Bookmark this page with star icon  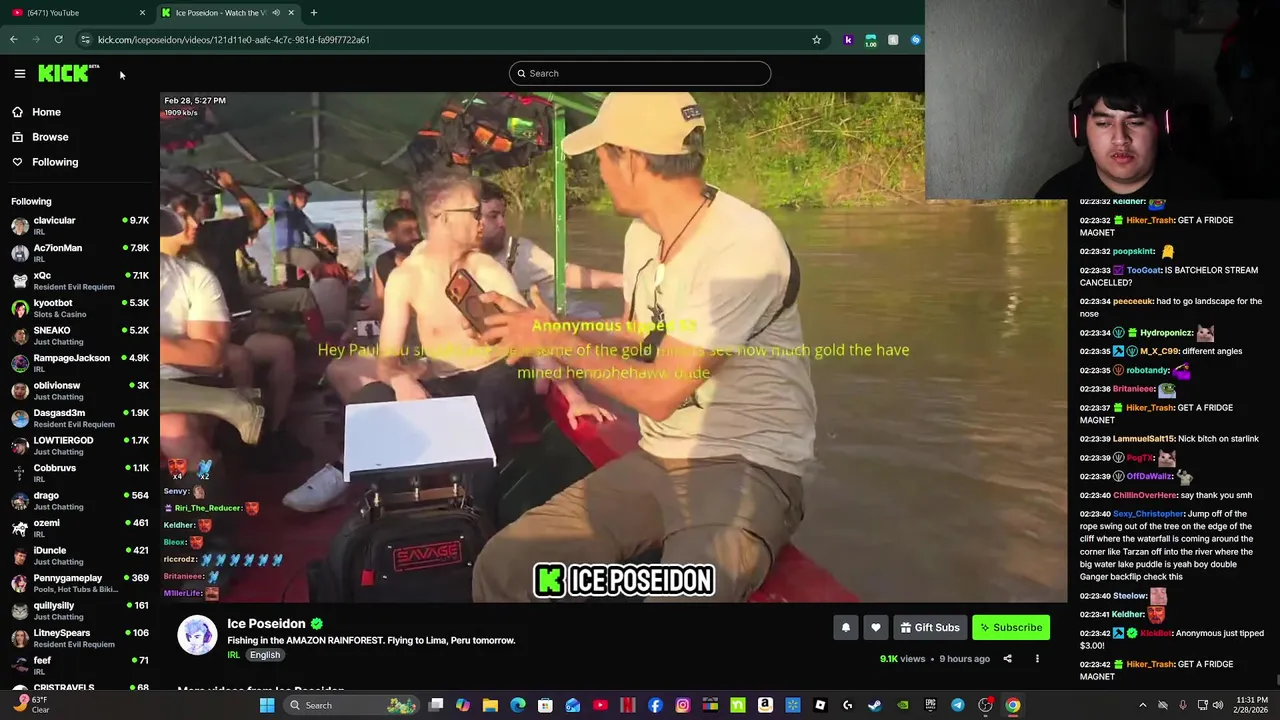817,40
